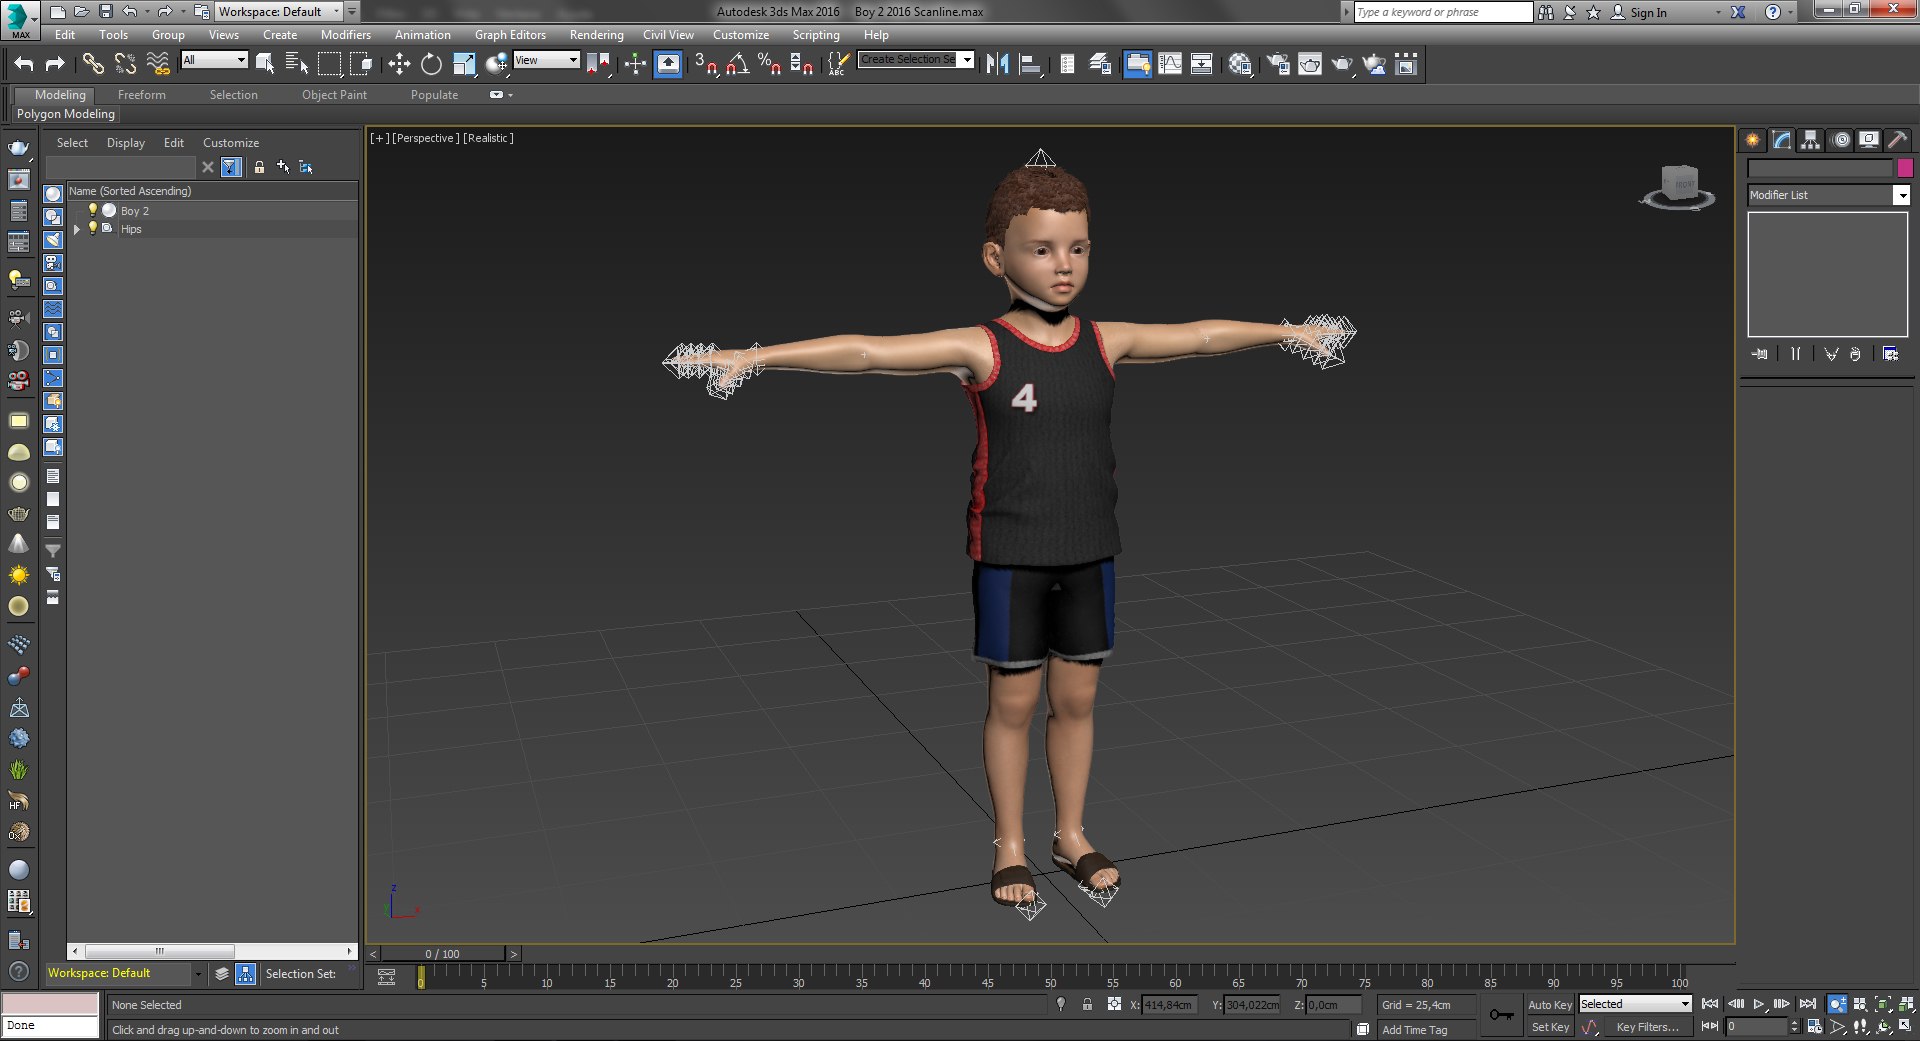The height and width of the screenshot is (1041, 1920).
Task: Activate the Select and Scale tool
Action: (464, 64)
